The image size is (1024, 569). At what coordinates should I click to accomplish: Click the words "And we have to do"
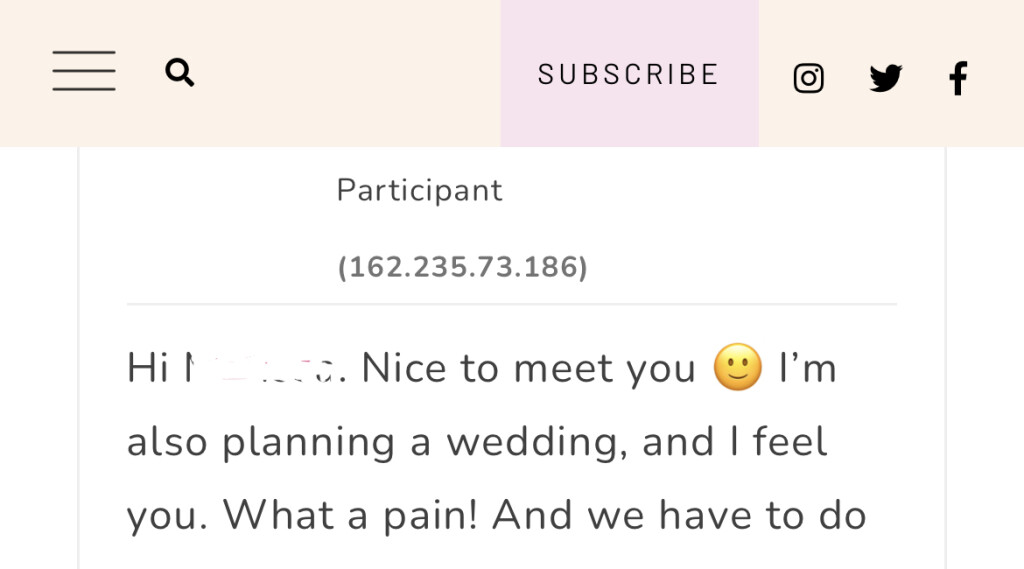click(x=679, y=516)
